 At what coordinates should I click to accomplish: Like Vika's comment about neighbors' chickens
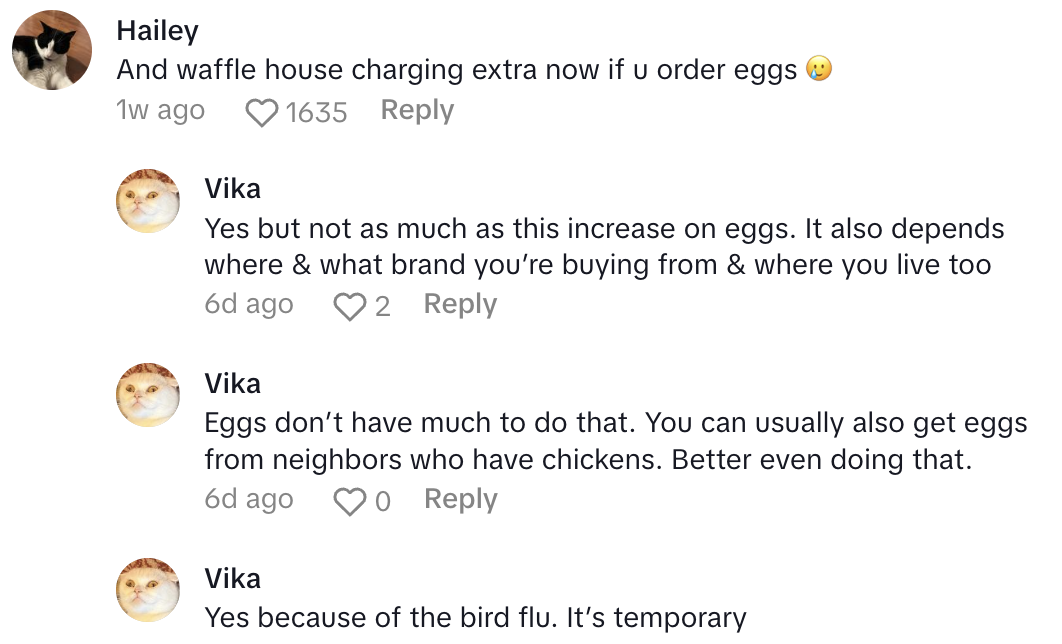pos(349,500)
